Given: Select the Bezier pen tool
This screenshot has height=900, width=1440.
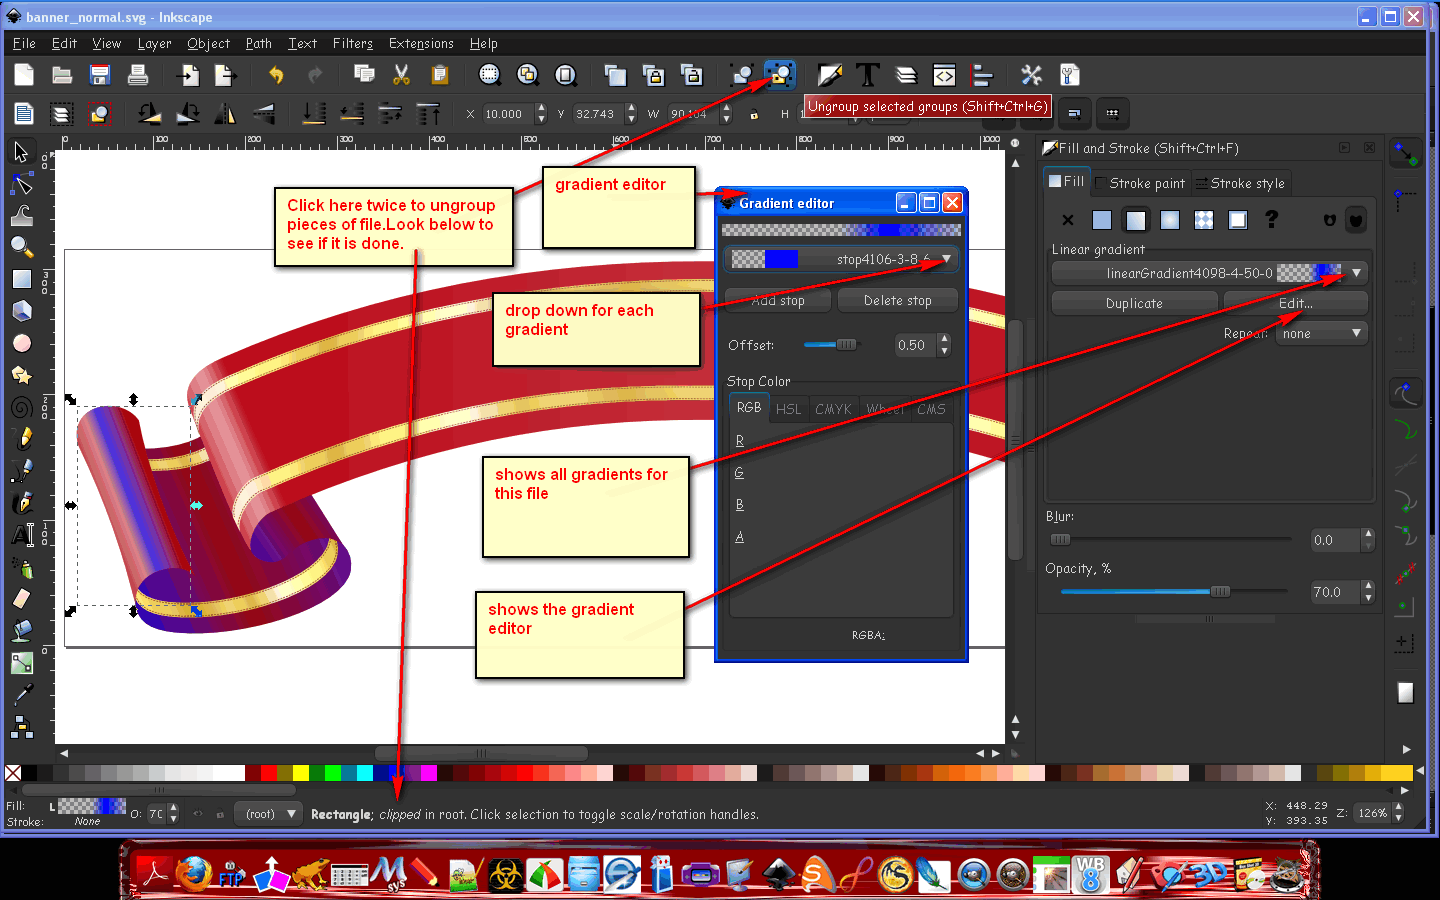Looking at the screenshot, I should click(21, 471).
